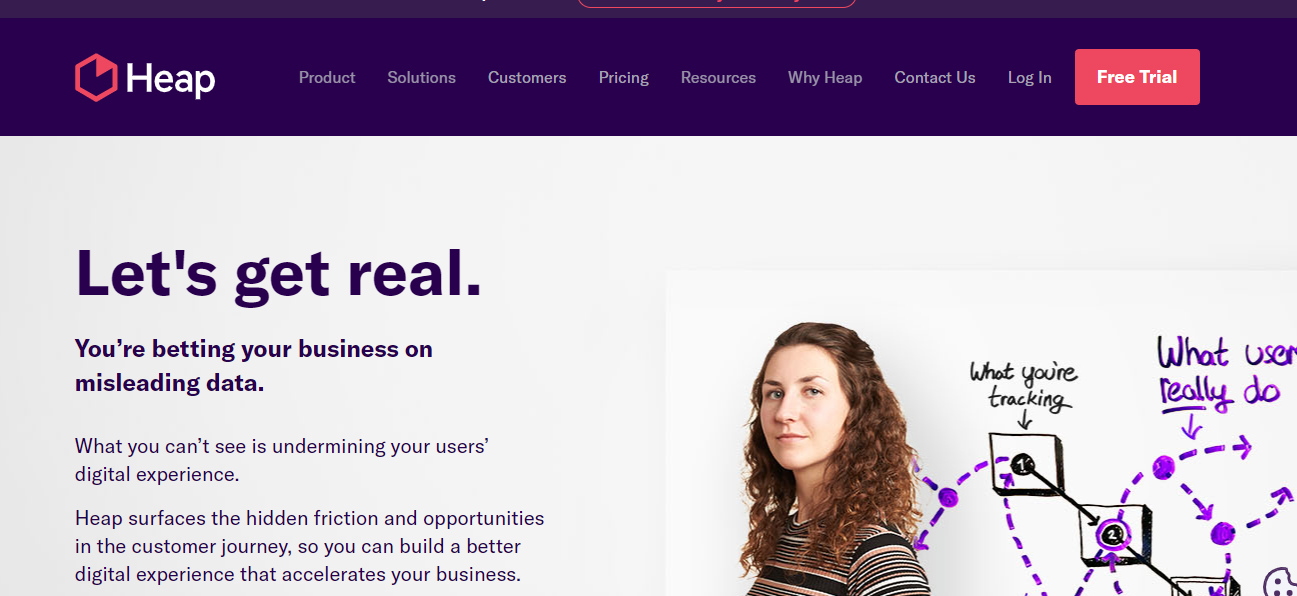The height and width of the screenshot is (596, 1297).
Task: Go to the Pricing page
Action: coord(624,77)
